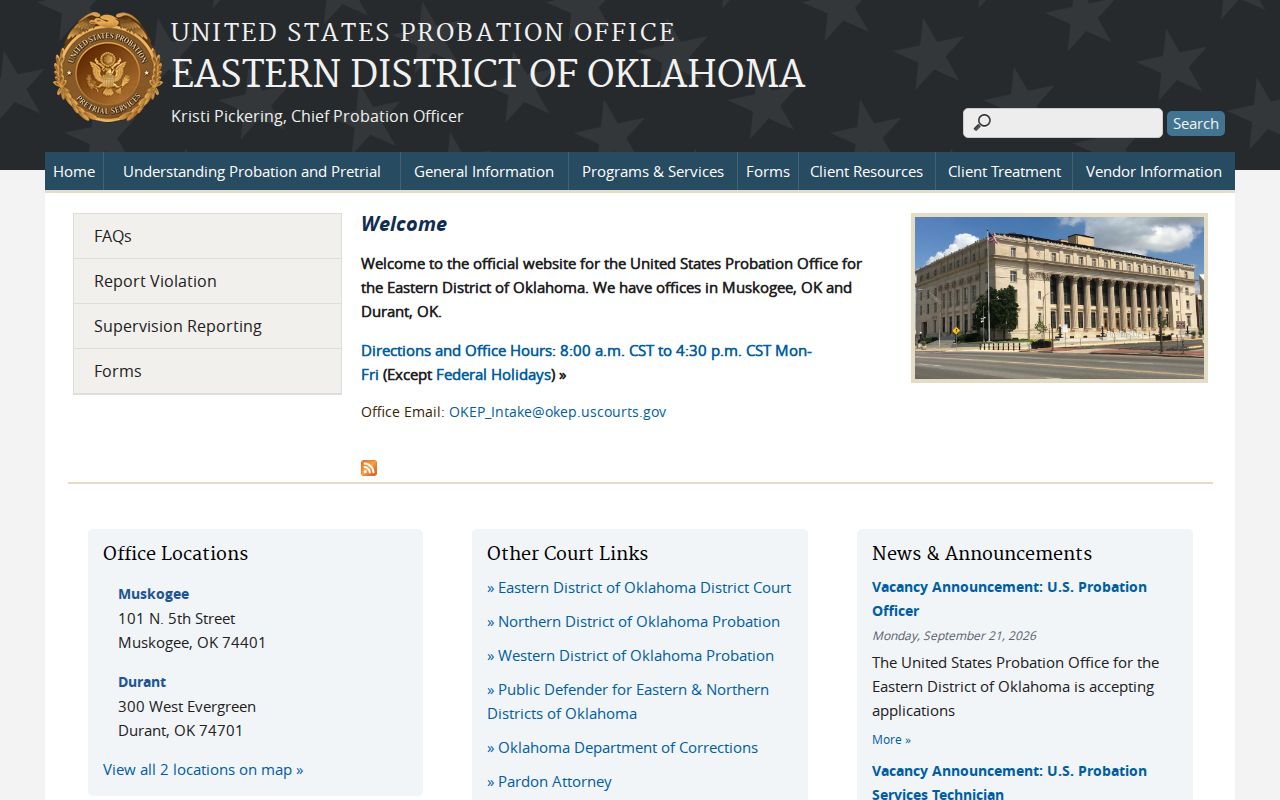This screenshot has width=1280, height=800.
Task: Open Understanding Probation and Pretrial menu
Action: pyautogui.click(x=252, y=171)
